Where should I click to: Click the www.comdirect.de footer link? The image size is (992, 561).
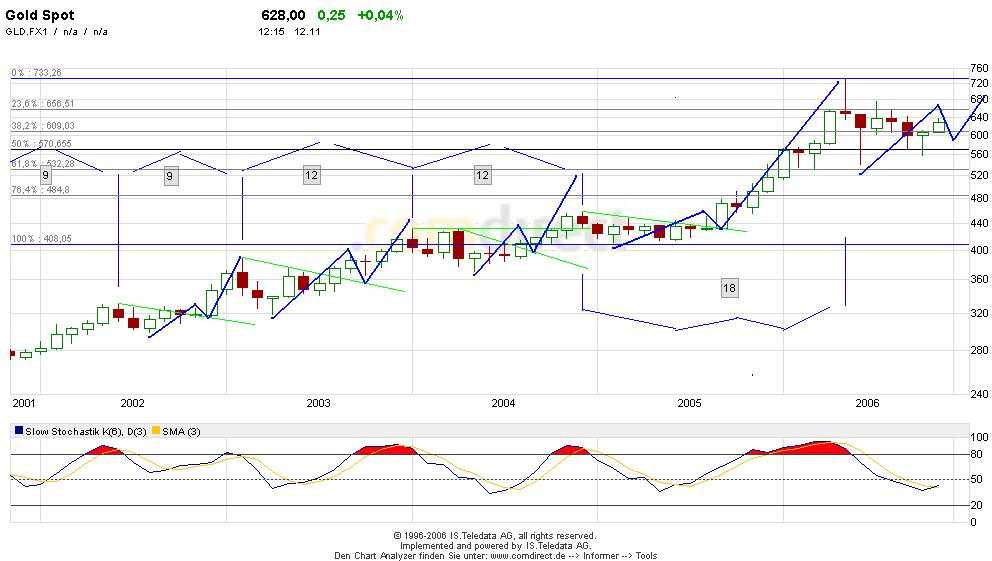528,555
